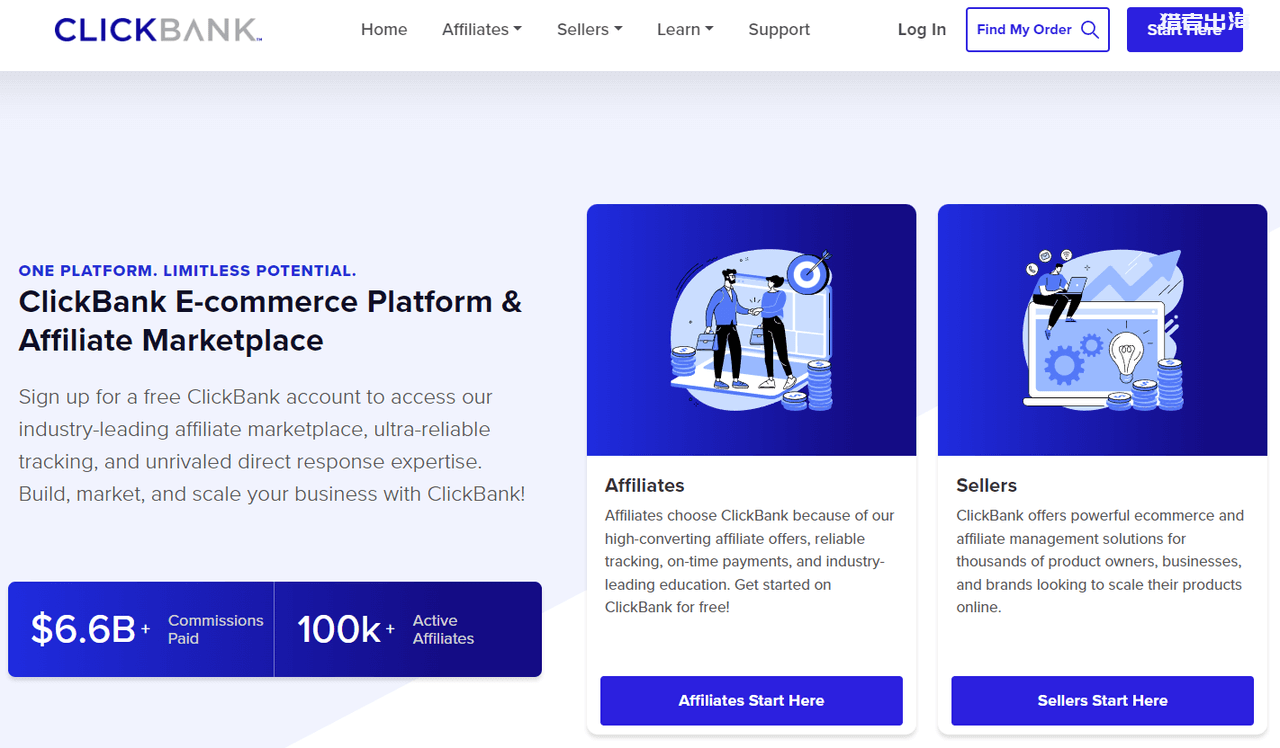Viewport: 1280px width, 748px height.
Task: Click the Sellers card laptop illustration
Action: click(1102, 330)
